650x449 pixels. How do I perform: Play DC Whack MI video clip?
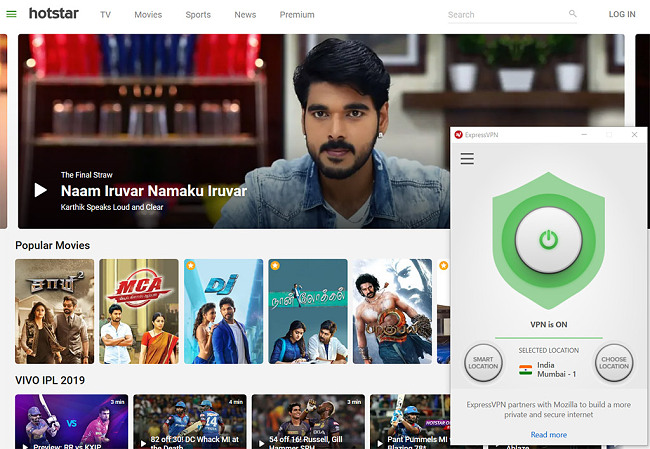click(x=190, y=422)
